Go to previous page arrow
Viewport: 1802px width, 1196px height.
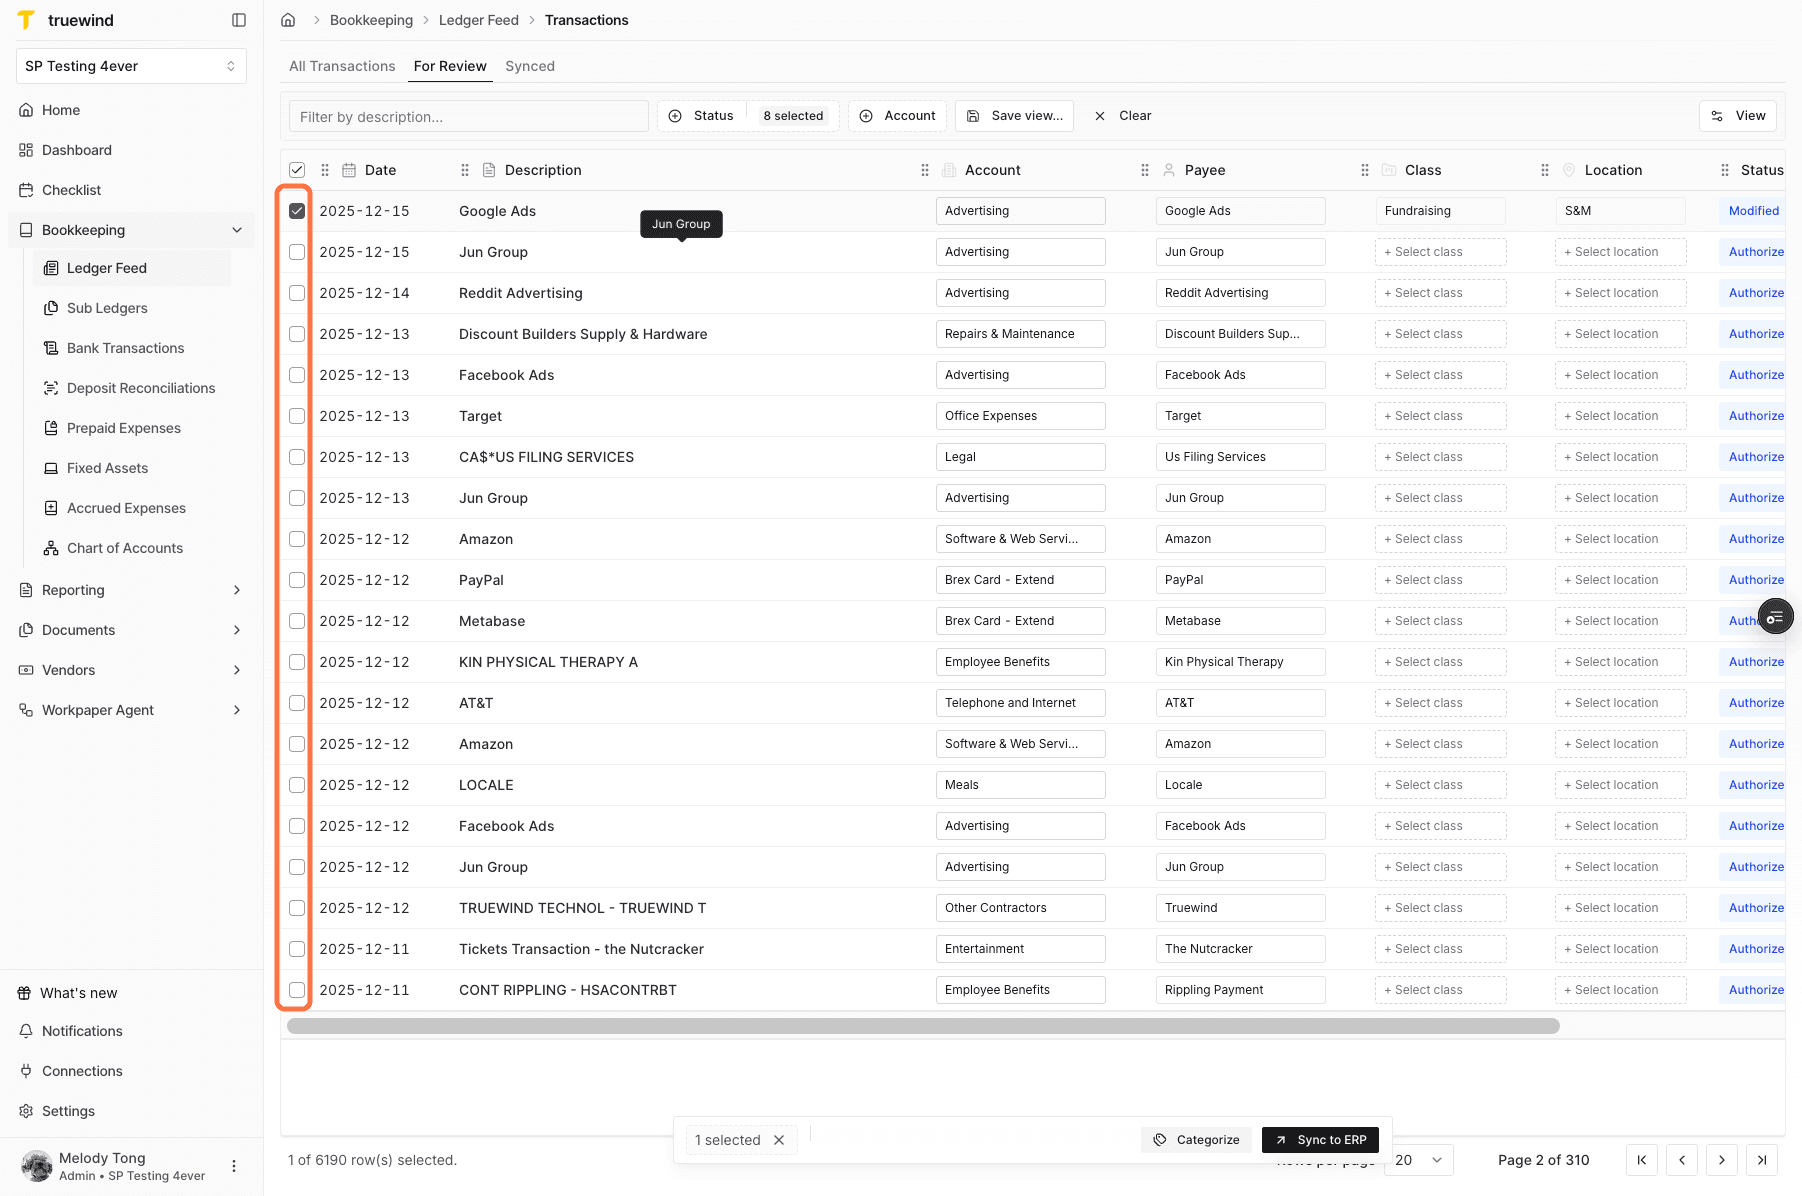pos(1682,1160)
